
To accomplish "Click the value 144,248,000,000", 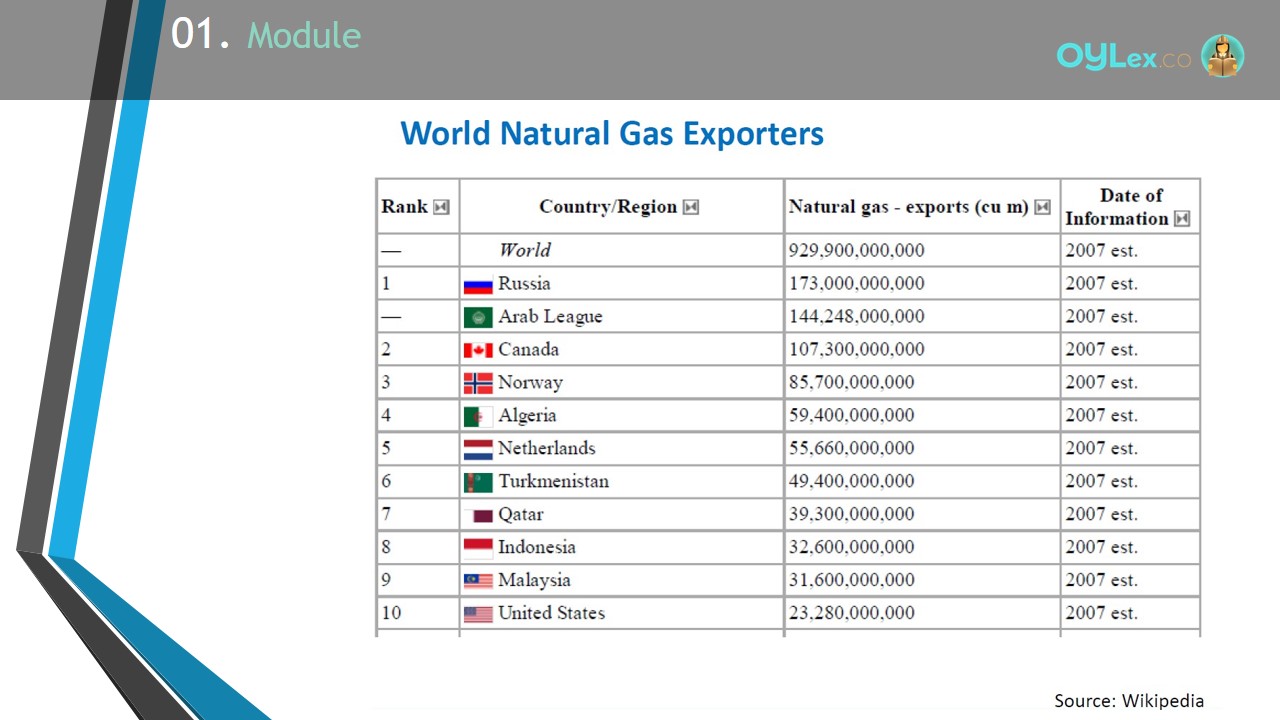I will [x=856, y=317].
